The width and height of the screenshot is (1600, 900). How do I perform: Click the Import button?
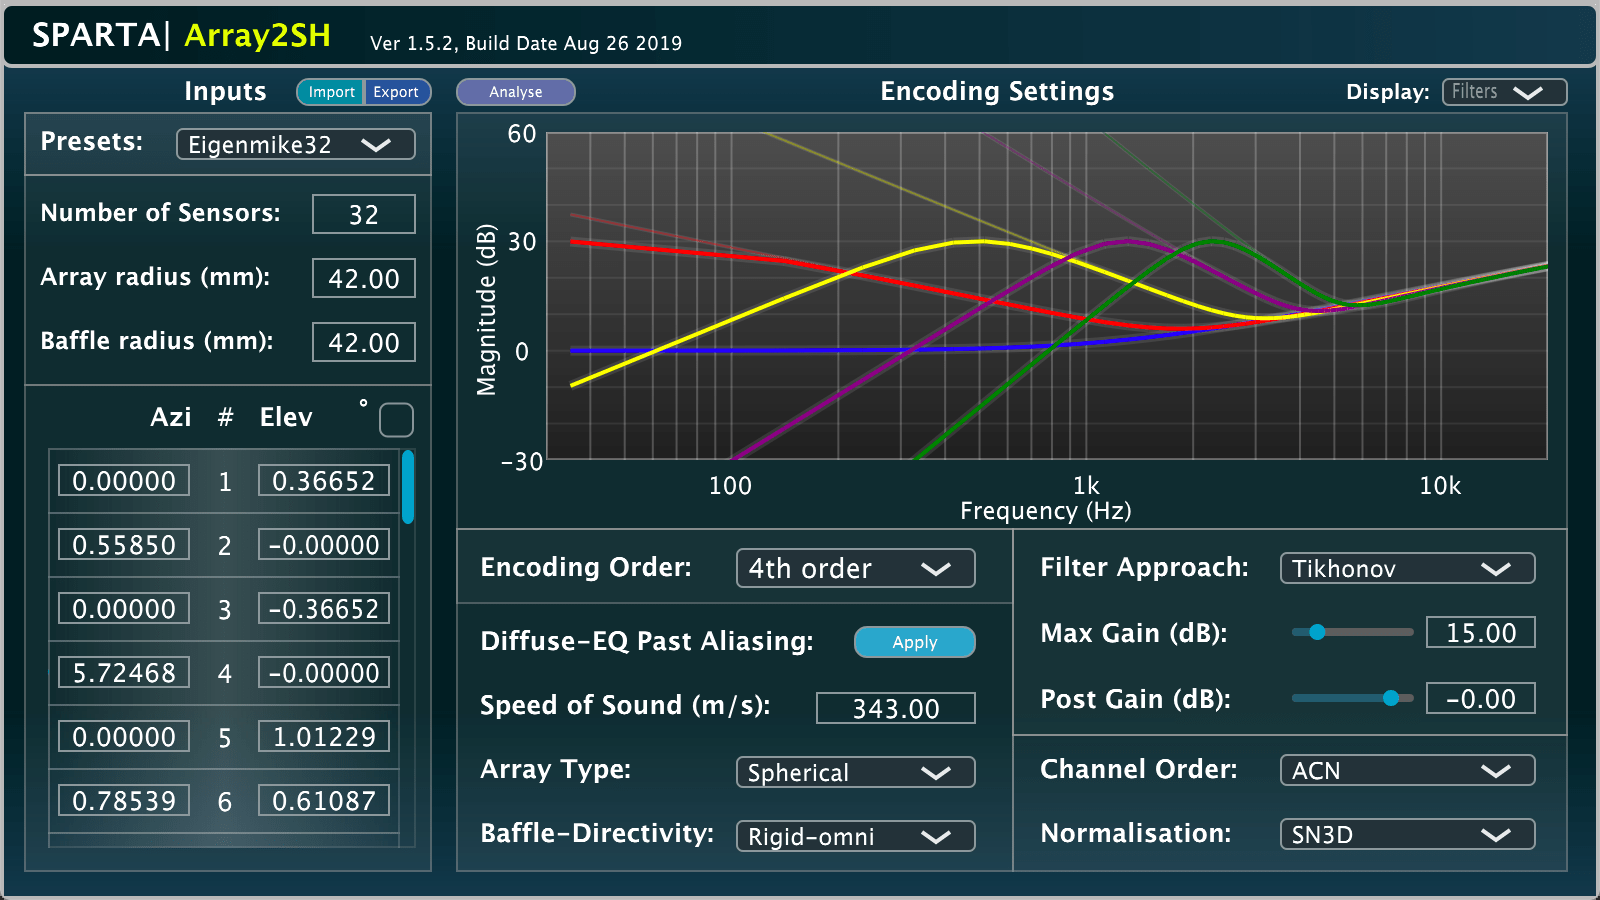click(x=331, y=92)
